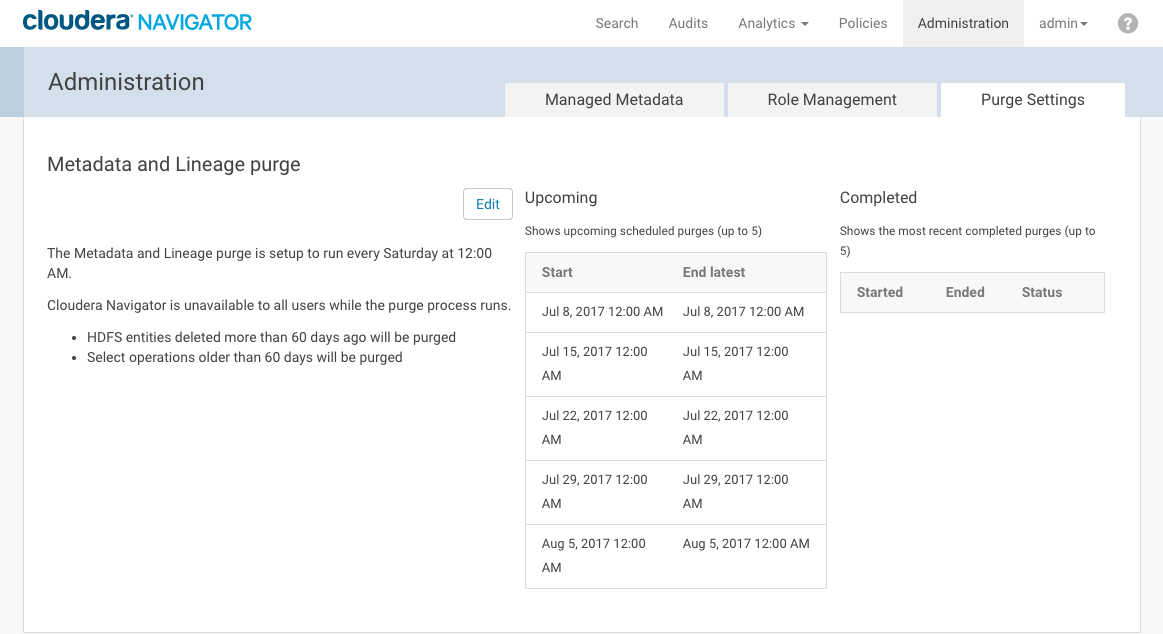Open the Audits page
The image size is (1163, 634).
[x=688, y=23]
